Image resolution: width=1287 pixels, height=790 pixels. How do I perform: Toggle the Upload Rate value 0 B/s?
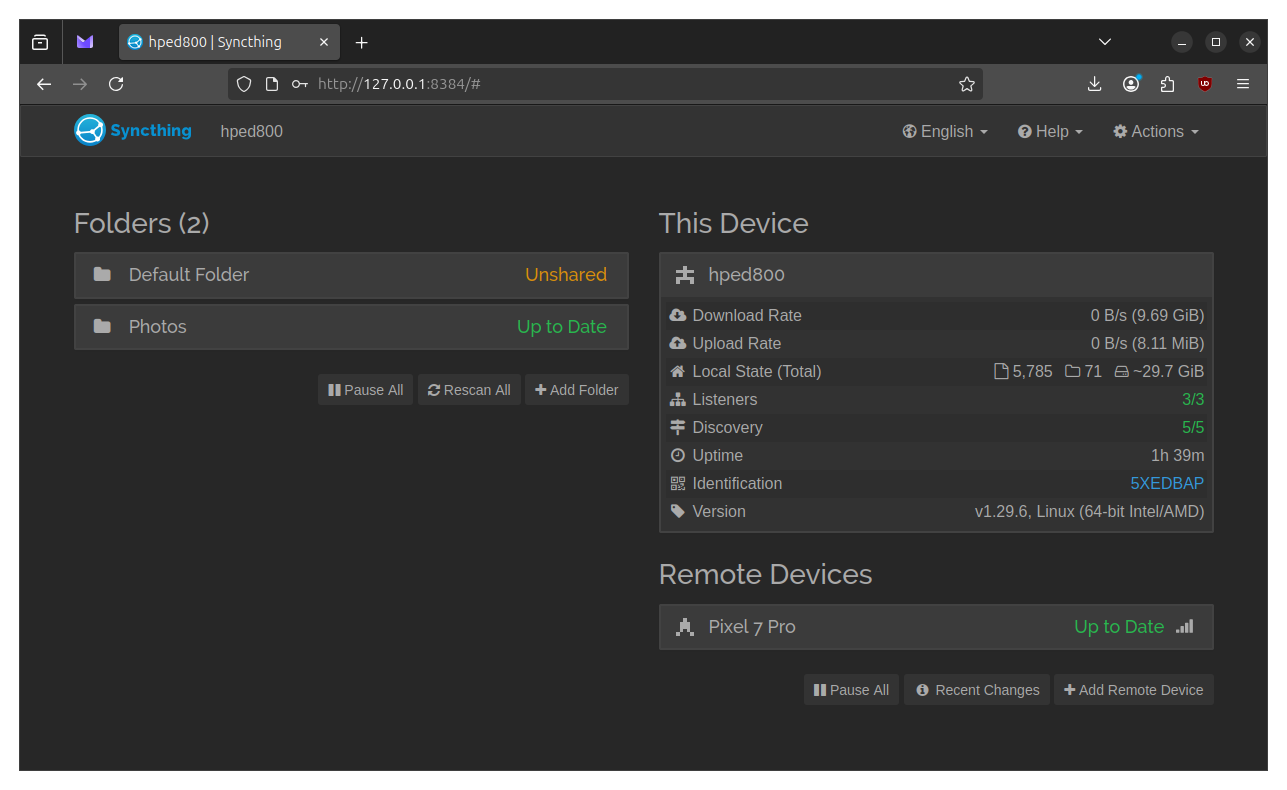[x=1147, y=343]
